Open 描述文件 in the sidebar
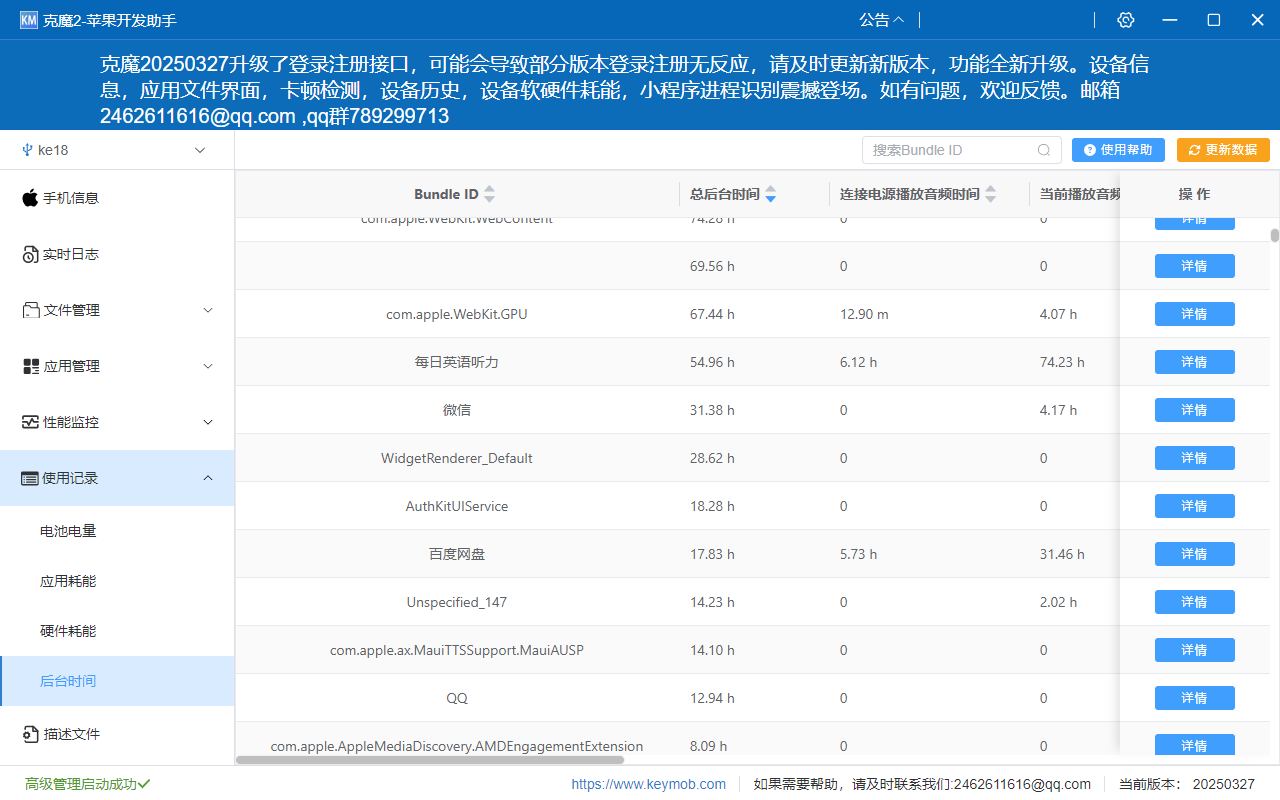Screen dimensions: 1280x800 tap(117, 734)
